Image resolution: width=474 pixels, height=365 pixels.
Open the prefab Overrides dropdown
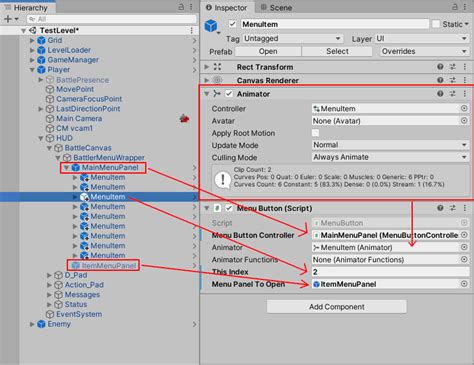(424, 51)
